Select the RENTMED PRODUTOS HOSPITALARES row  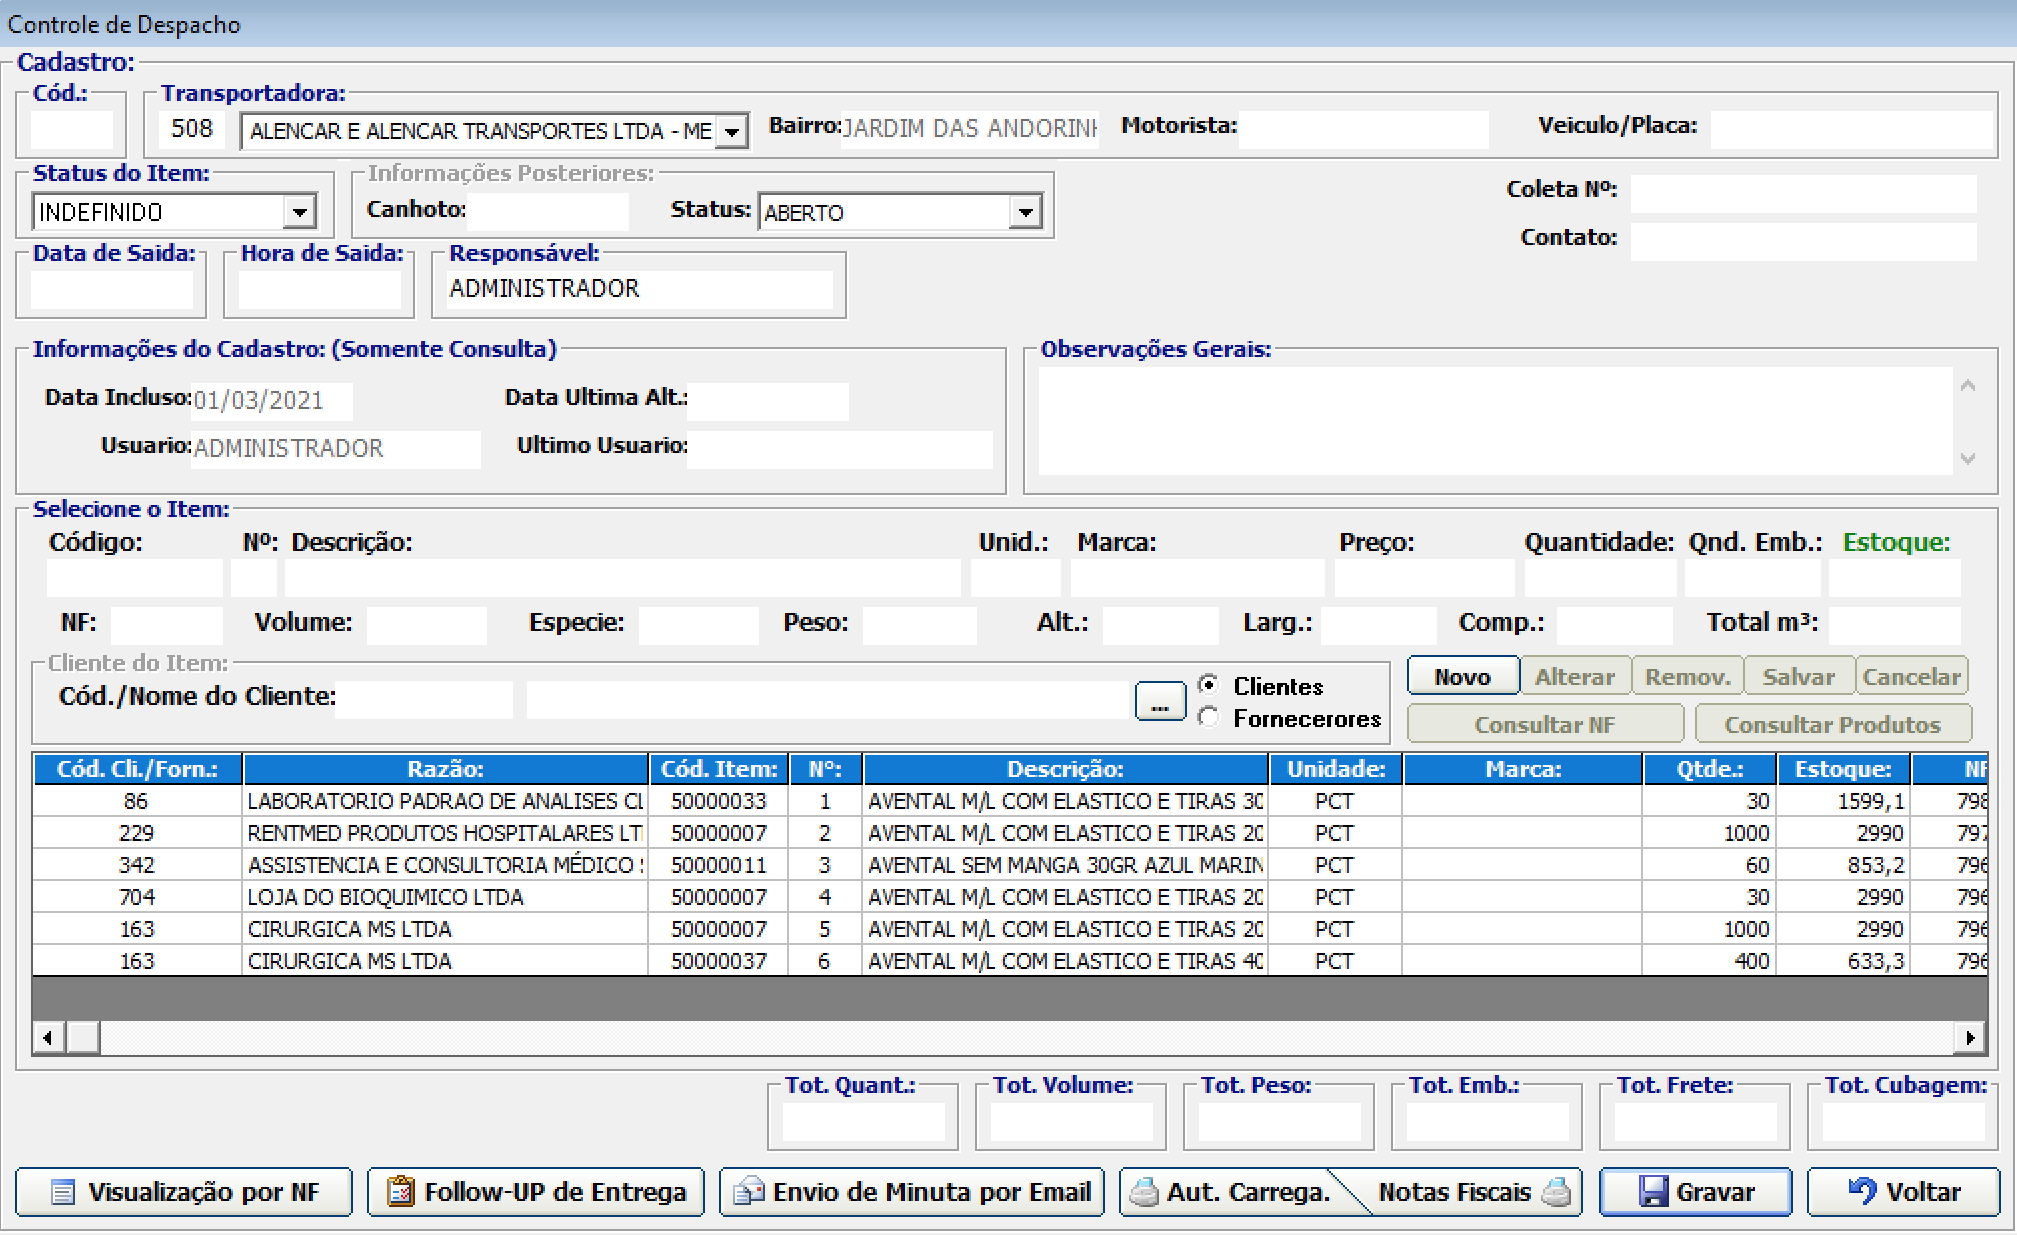[x=445, y=833]
